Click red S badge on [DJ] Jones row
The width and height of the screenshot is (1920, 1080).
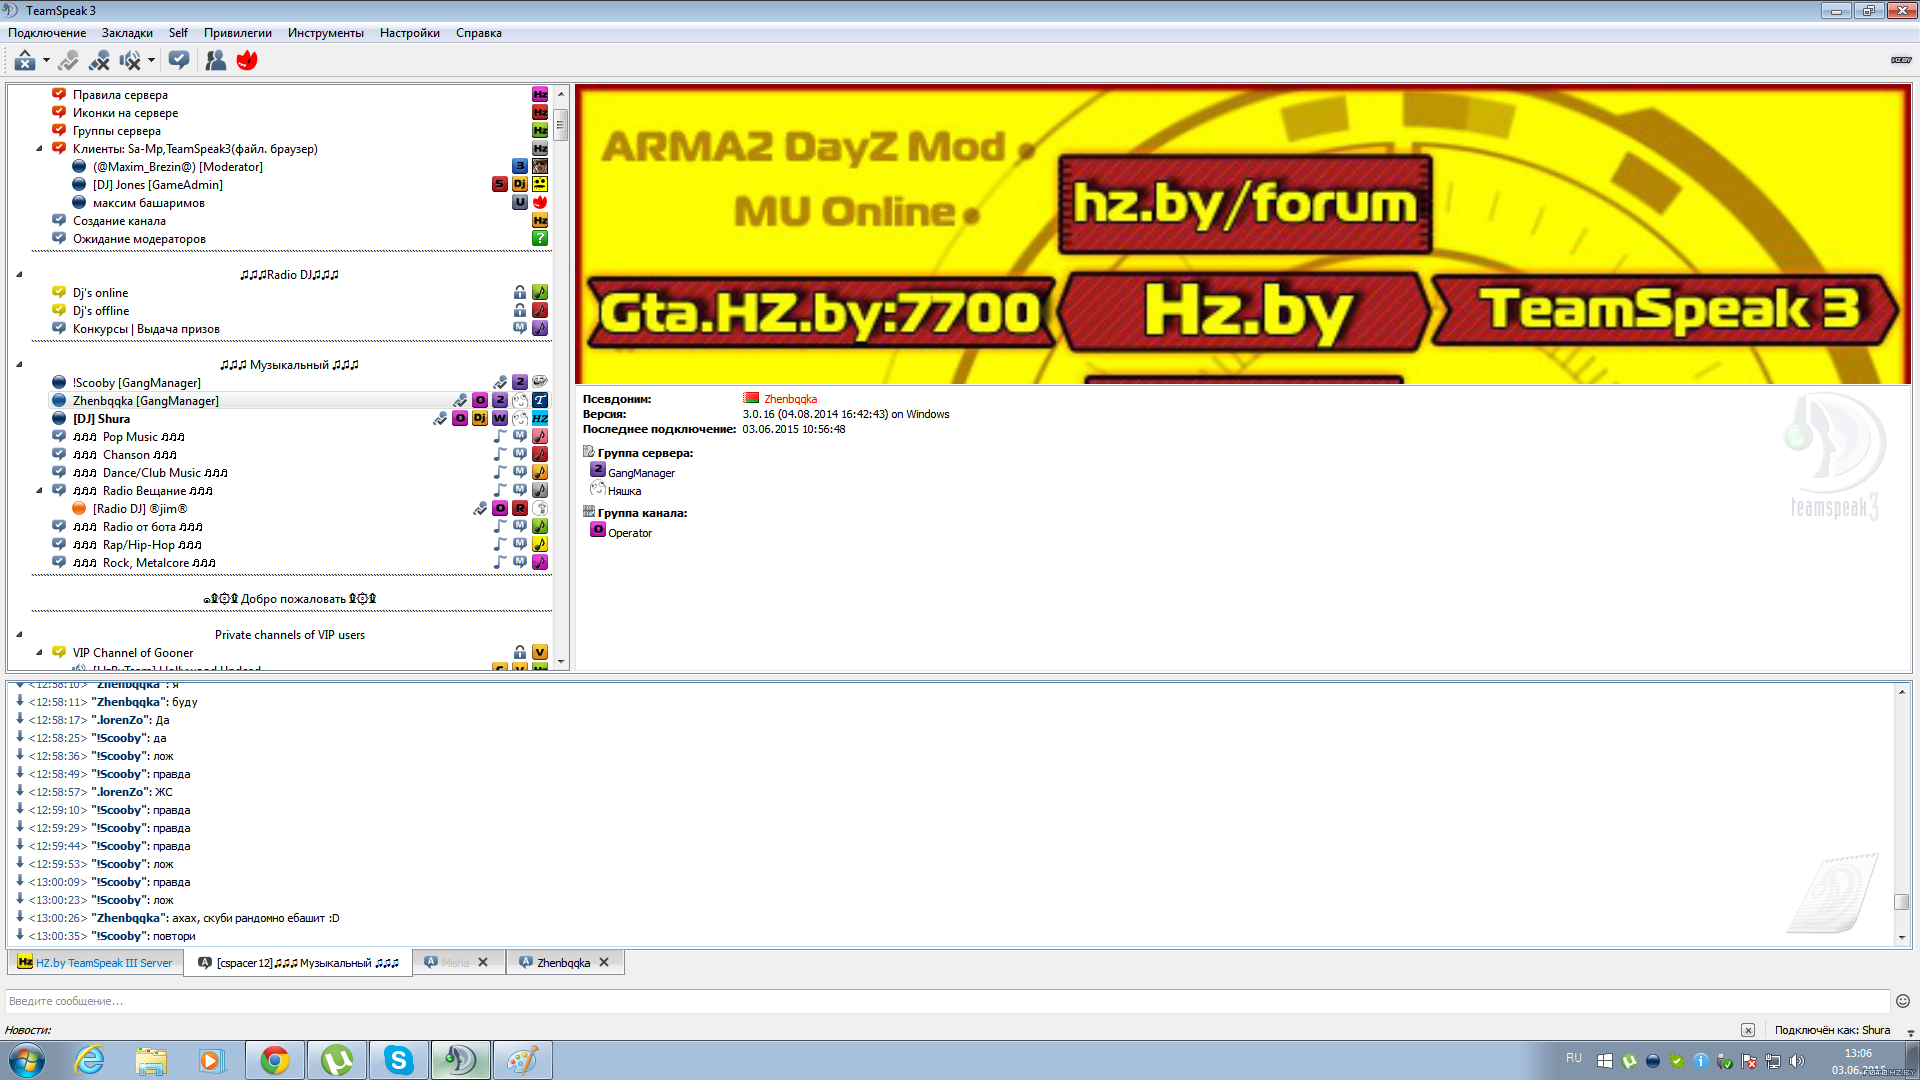[500, 184]
